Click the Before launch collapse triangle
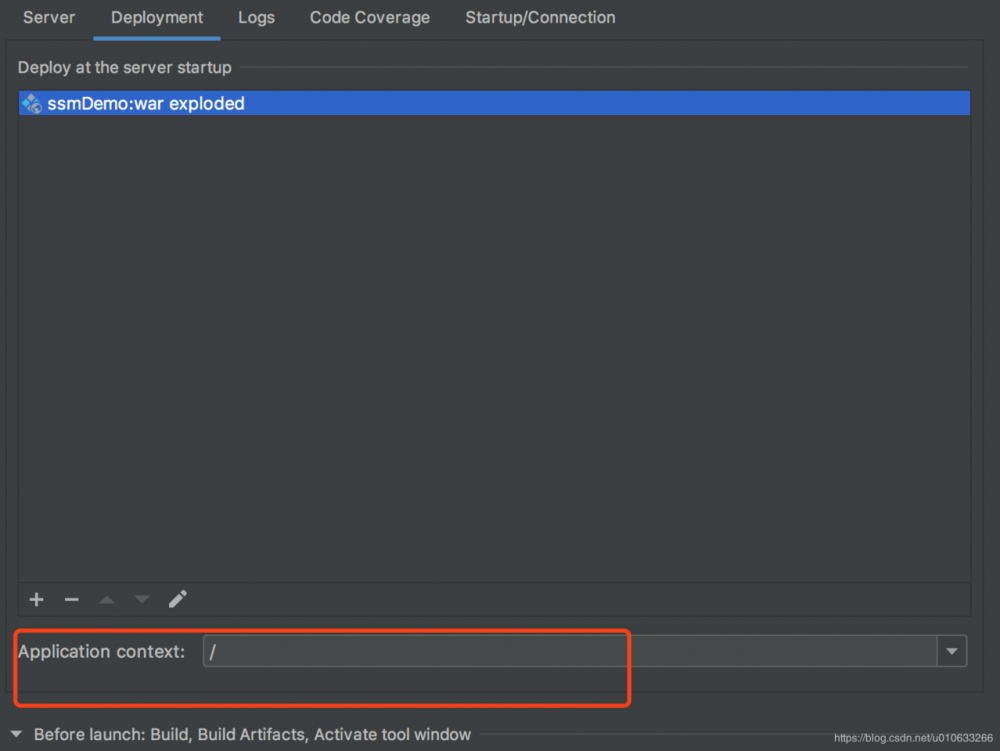The image size is (1000, 751). pos(16,734)
